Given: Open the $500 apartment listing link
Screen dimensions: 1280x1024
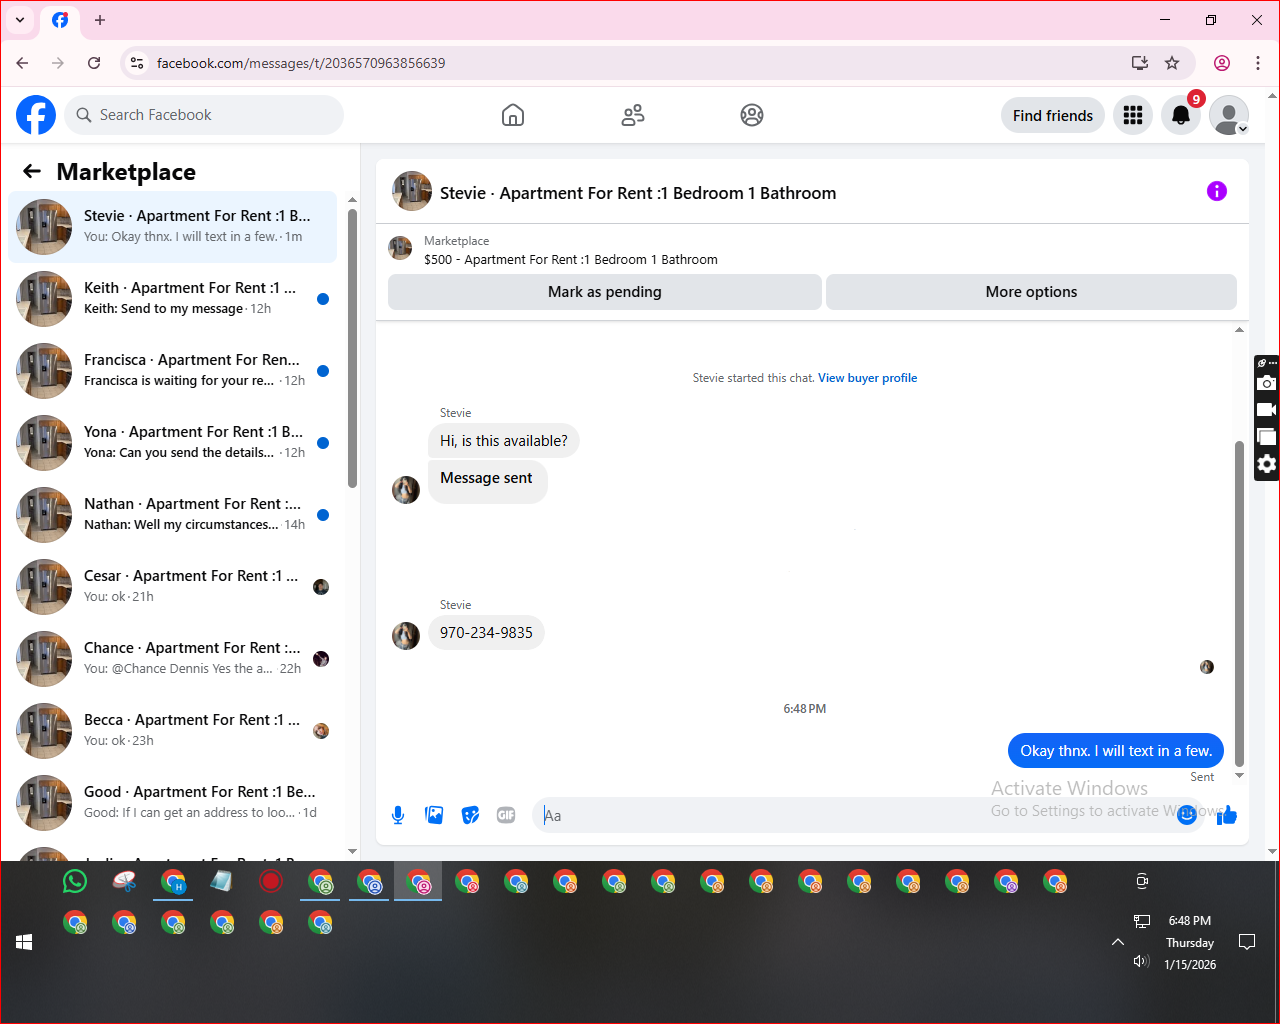Looking at the screenshot, I should pos(571,259).
